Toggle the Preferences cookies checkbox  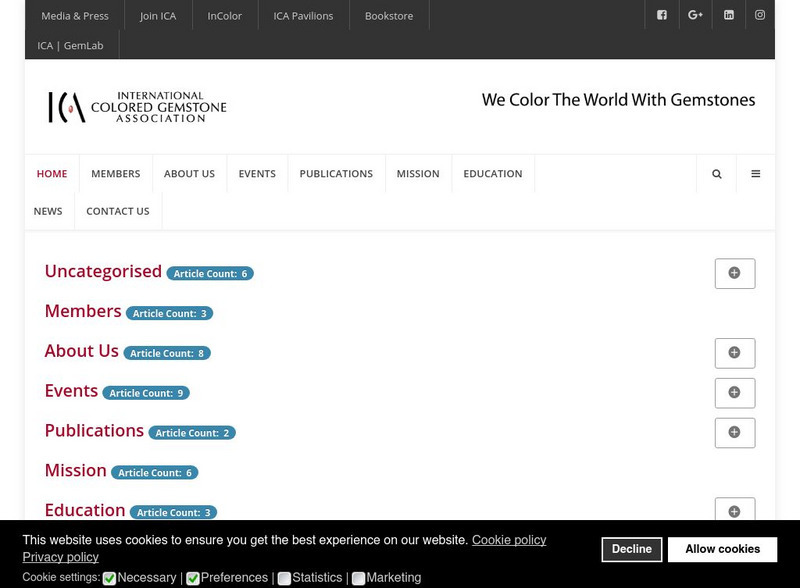pyautogui.click(x=193, y=578)
